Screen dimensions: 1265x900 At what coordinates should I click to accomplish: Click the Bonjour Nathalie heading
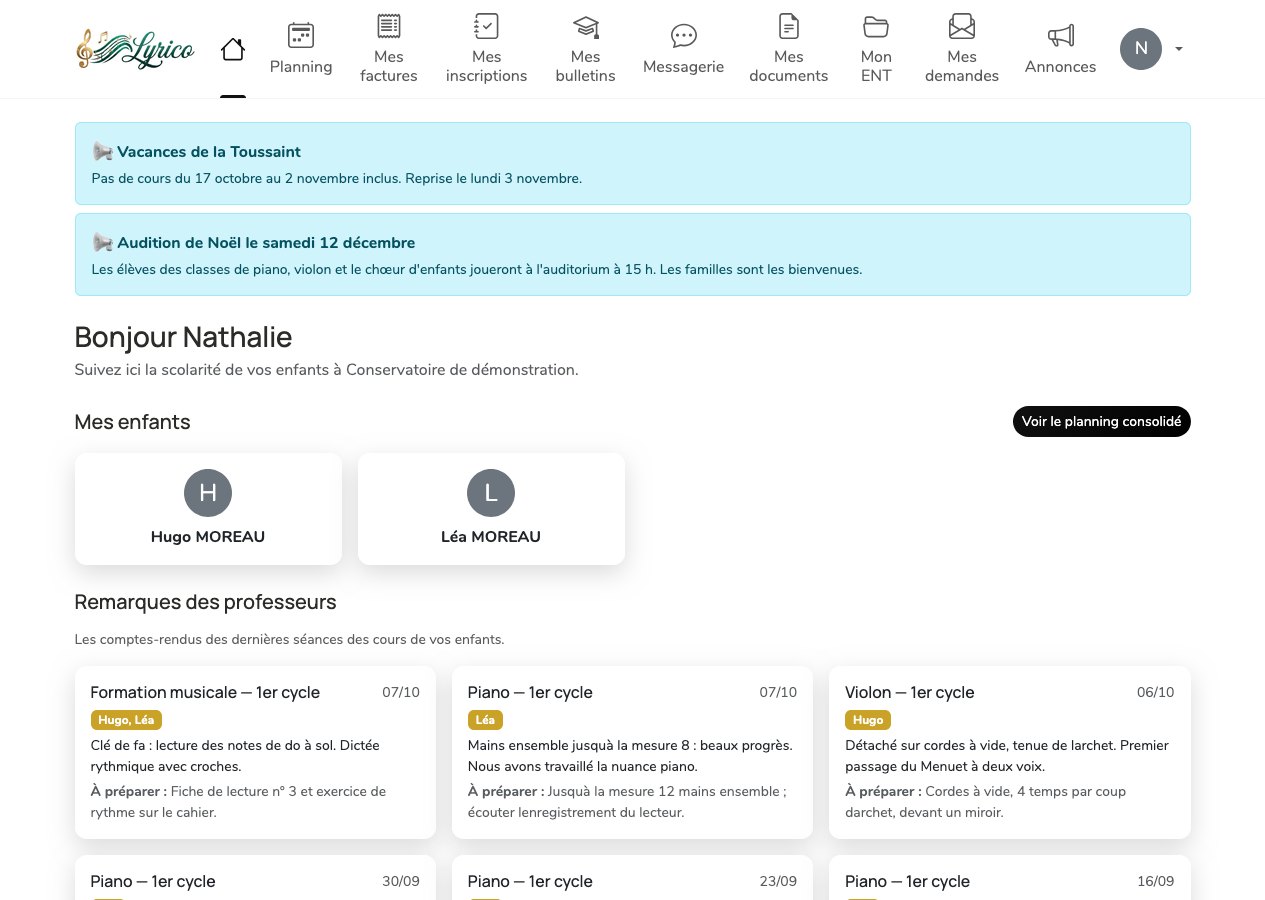tap(183, 337)
